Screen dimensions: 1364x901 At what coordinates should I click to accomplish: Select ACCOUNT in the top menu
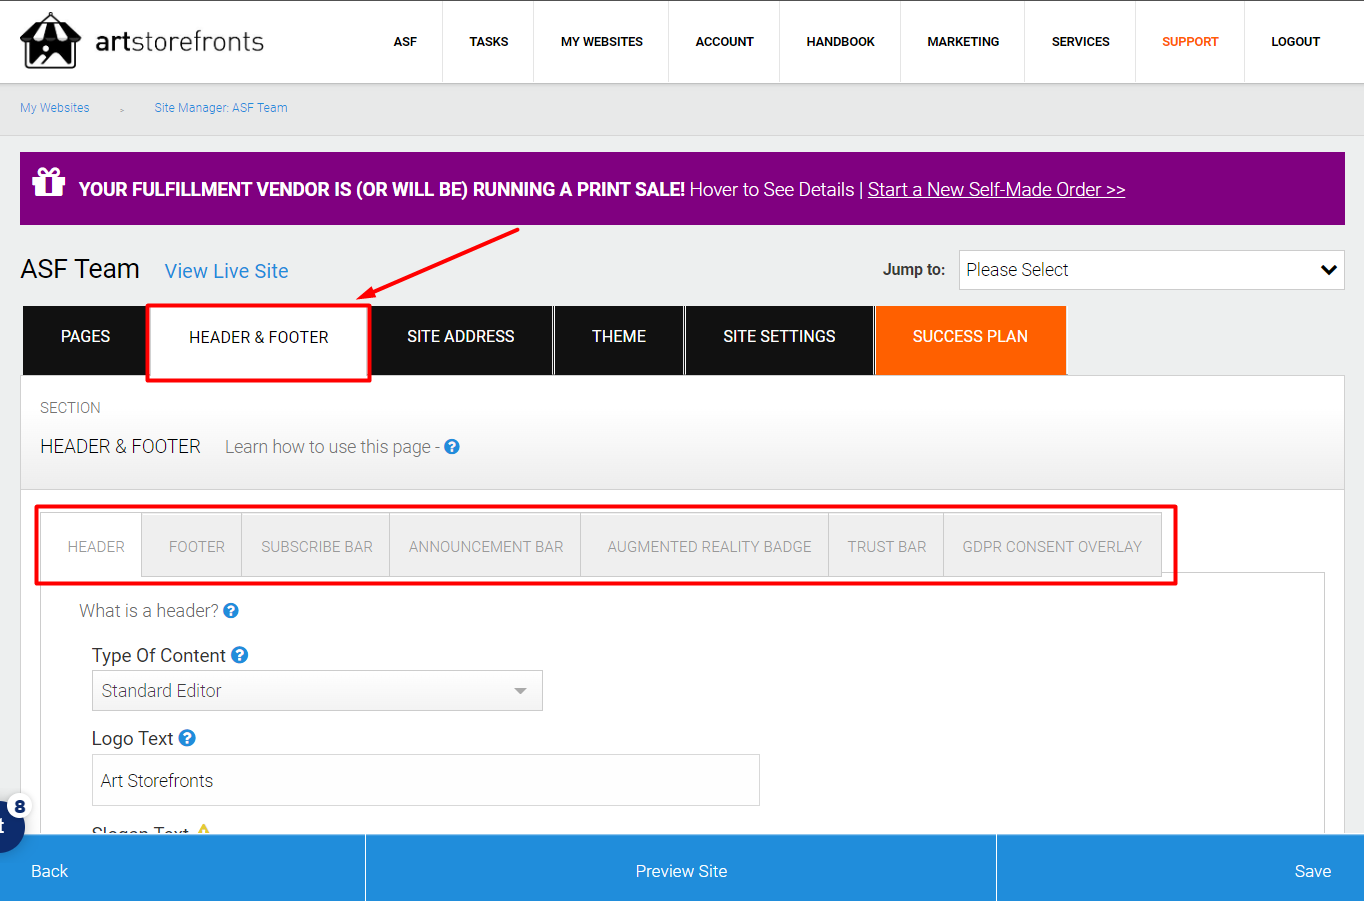(725, 42)
